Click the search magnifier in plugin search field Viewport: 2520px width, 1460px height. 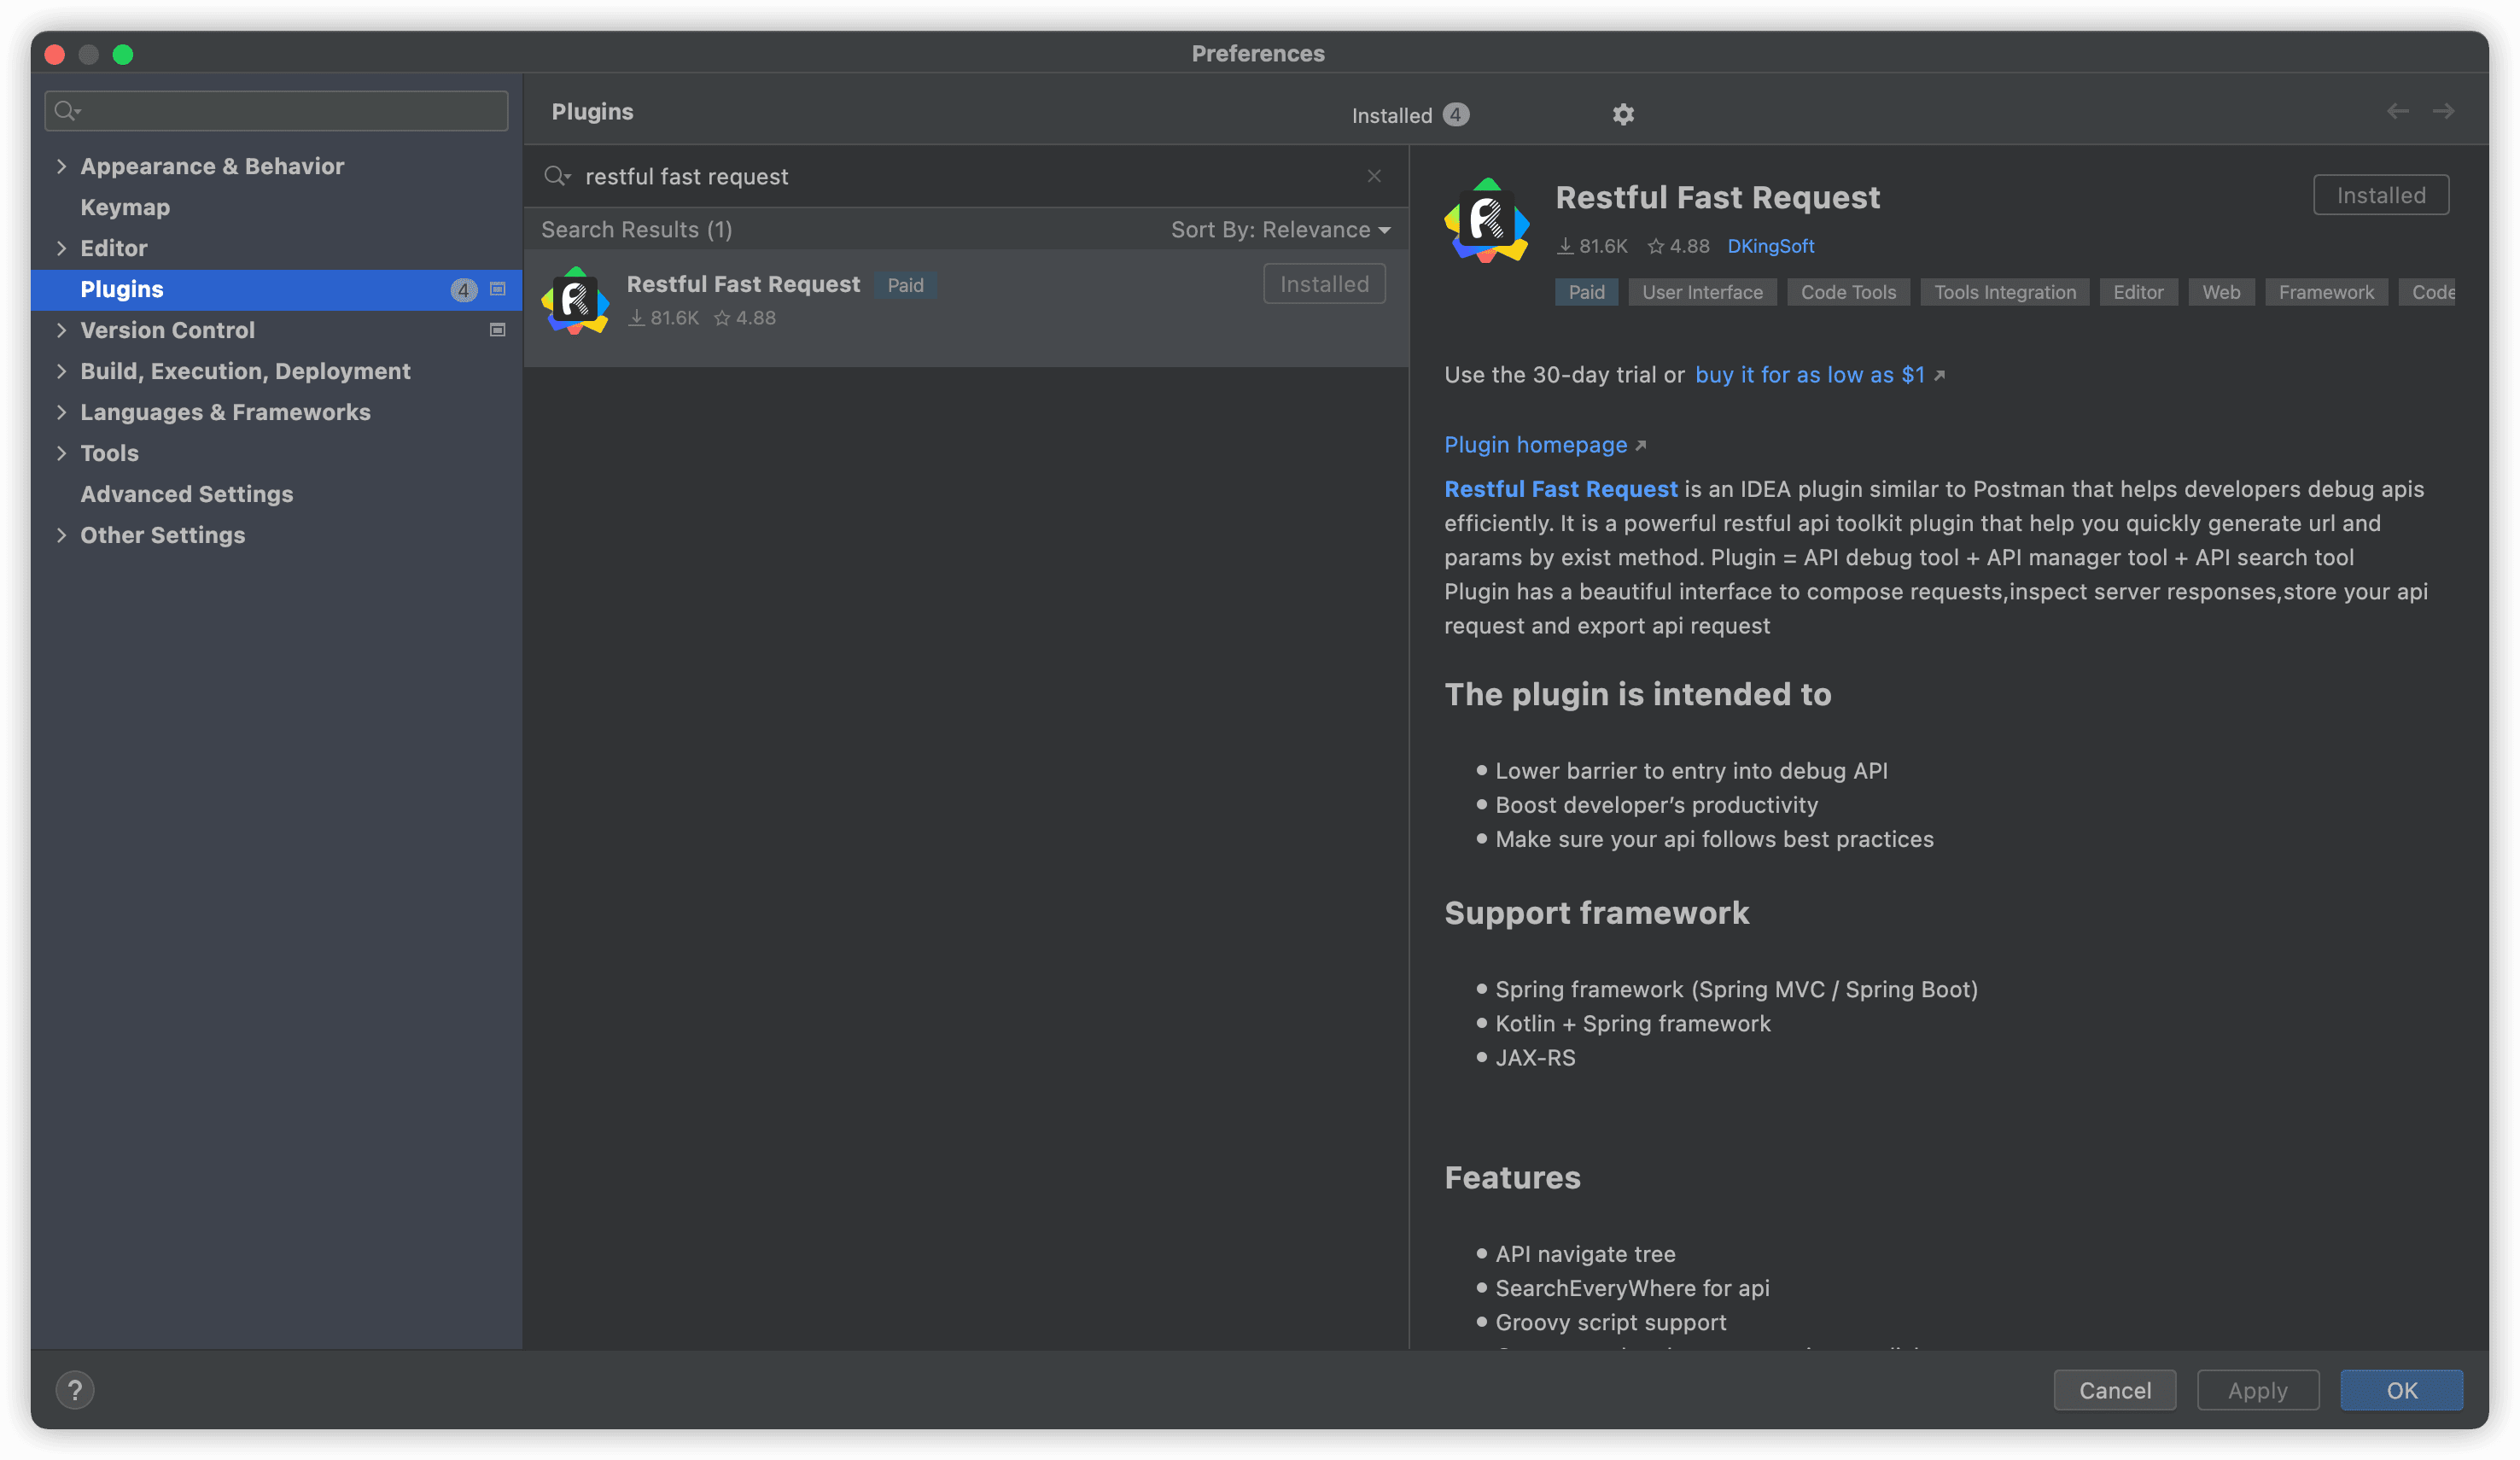tap(556, 176)
